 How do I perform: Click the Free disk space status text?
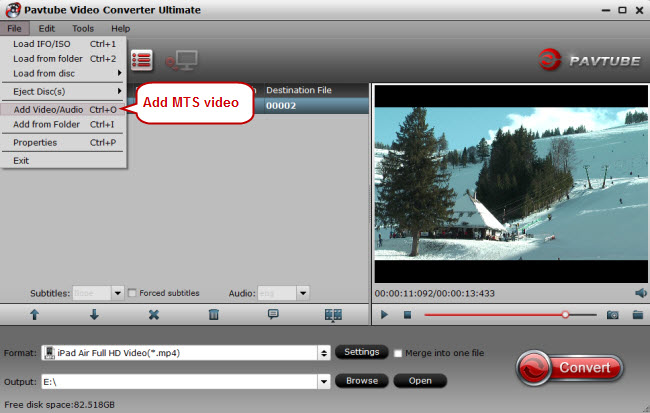tap(59, 405)
